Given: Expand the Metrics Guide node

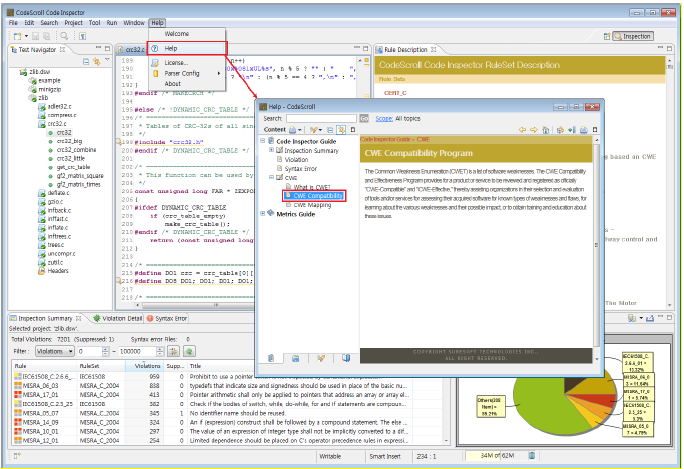Looking at the screenshot, I should (263, 214).
